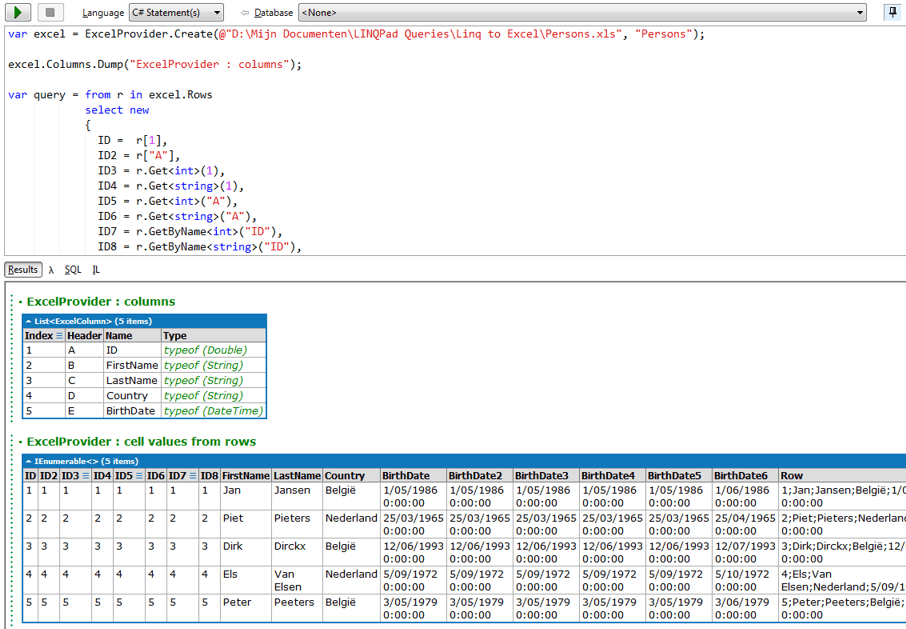Run the query with the green play button
The image size is (906, 629).
pos(18,12)
